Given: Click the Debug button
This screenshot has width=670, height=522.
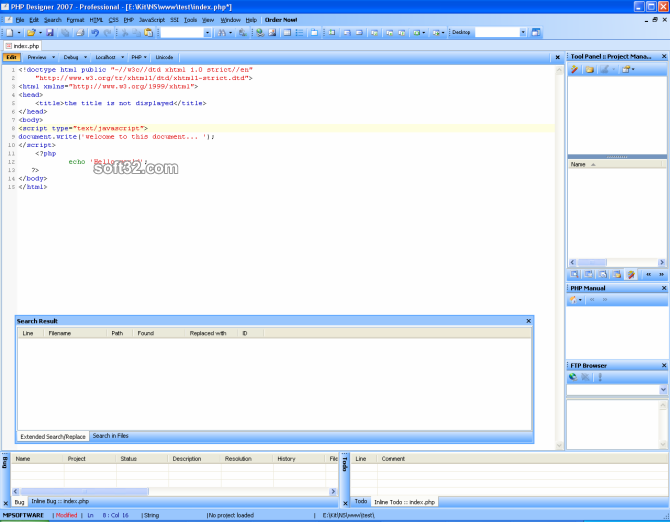Looking at the screenshot, I should click(x=71, y=57).
